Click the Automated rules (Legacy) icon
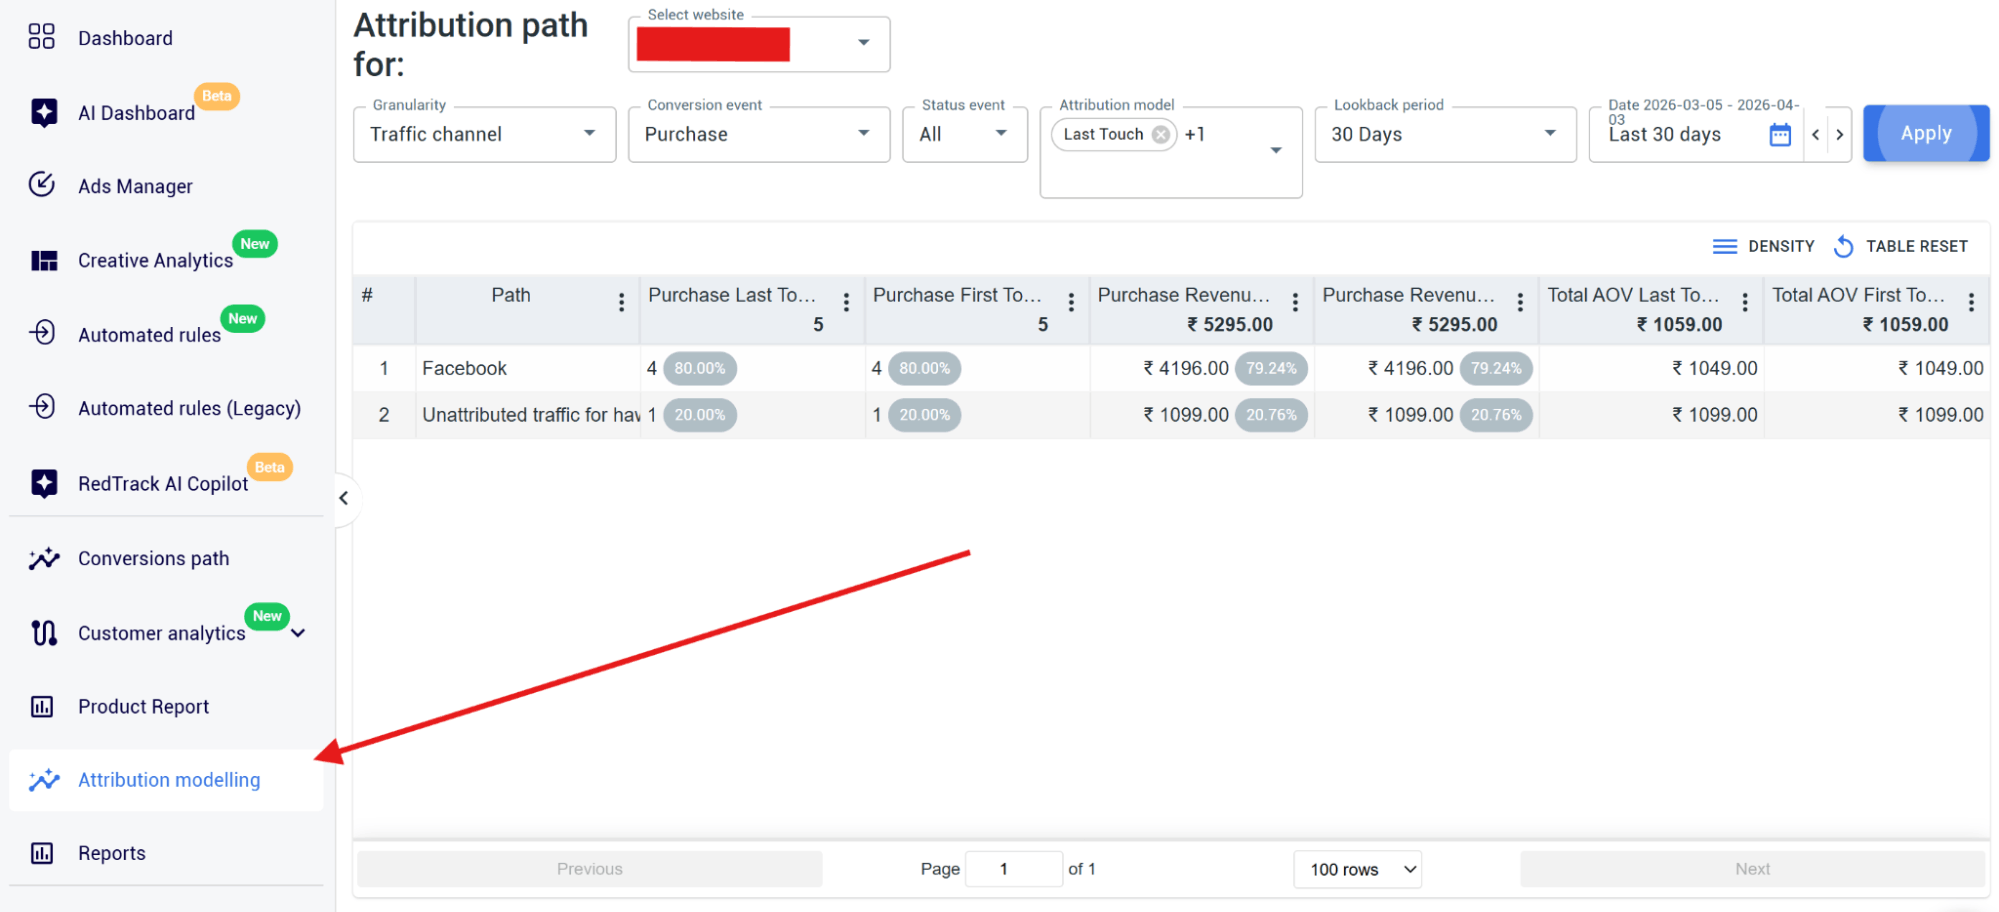Viewport: 1999px width, 912px height. (42, 407)
